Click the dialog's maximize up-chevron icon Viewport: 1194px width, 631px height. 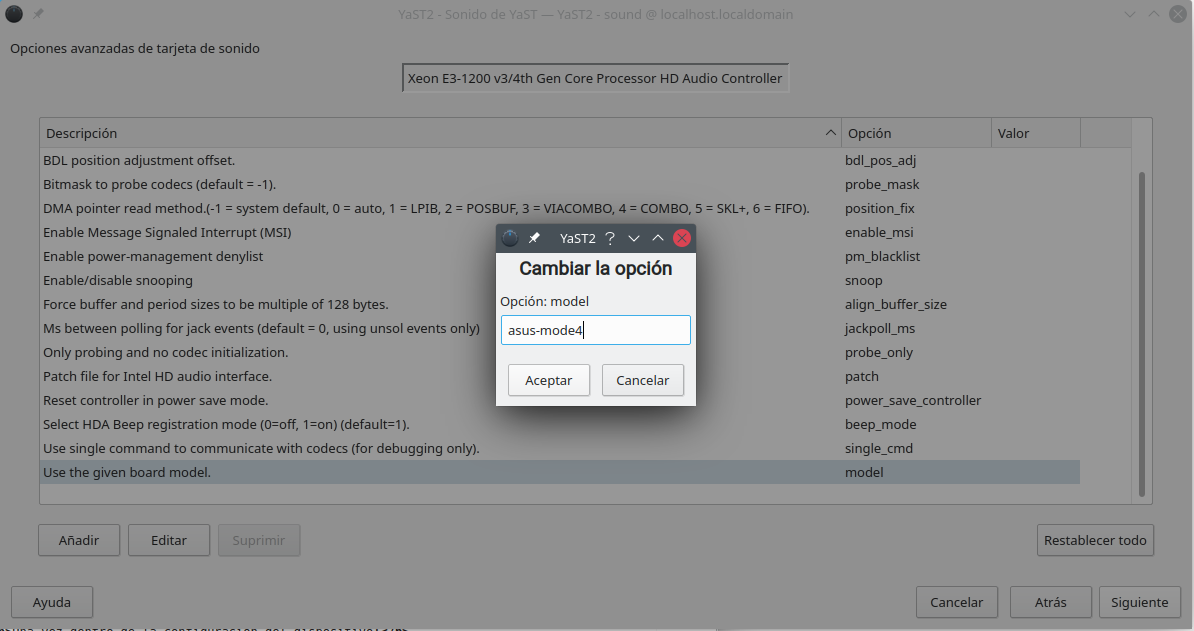[658, 238]
